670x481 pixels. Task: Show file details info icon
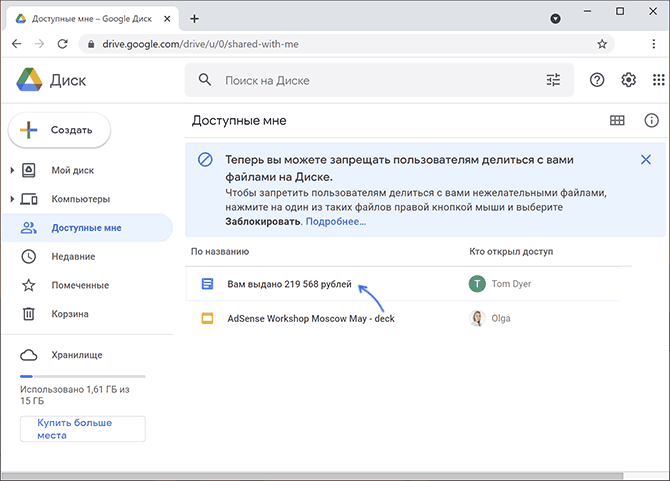click(651, 120)
